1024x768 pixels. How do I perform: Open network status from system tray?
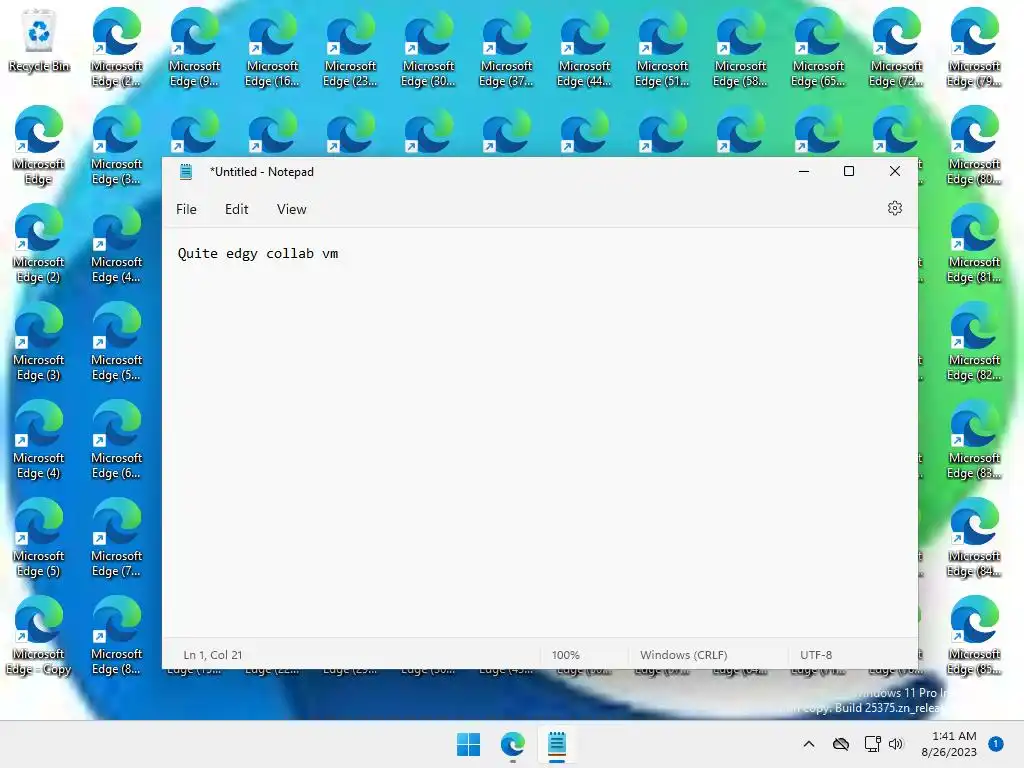[872, 744]
